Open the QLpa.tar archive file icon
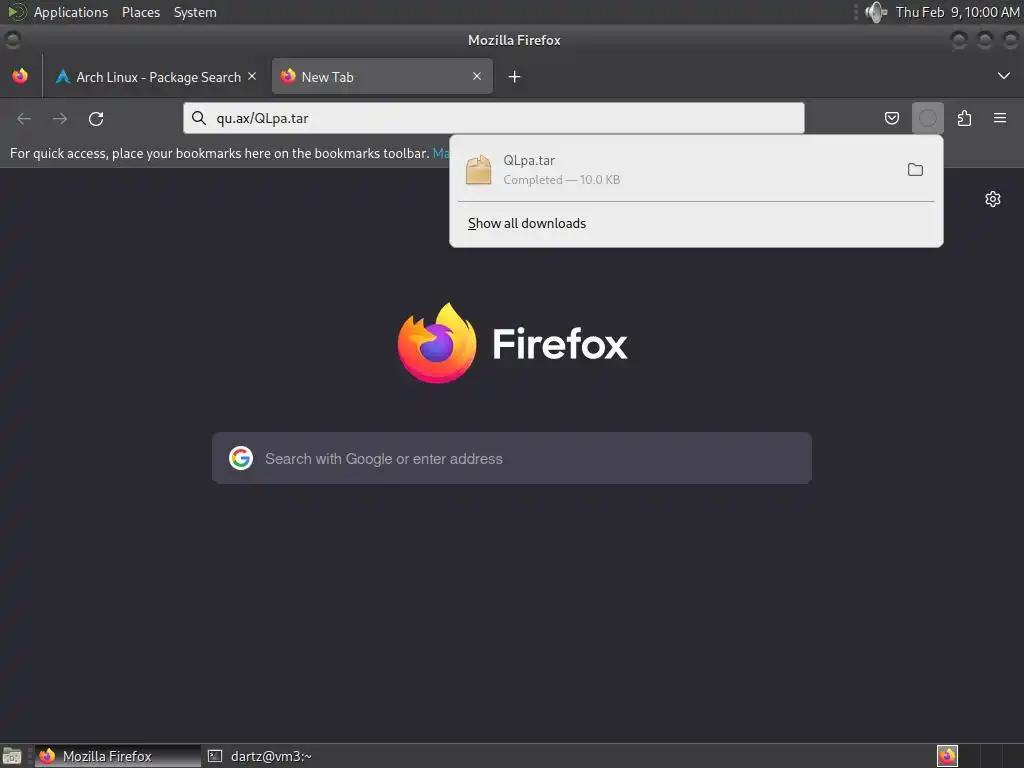 click(479, 170)
